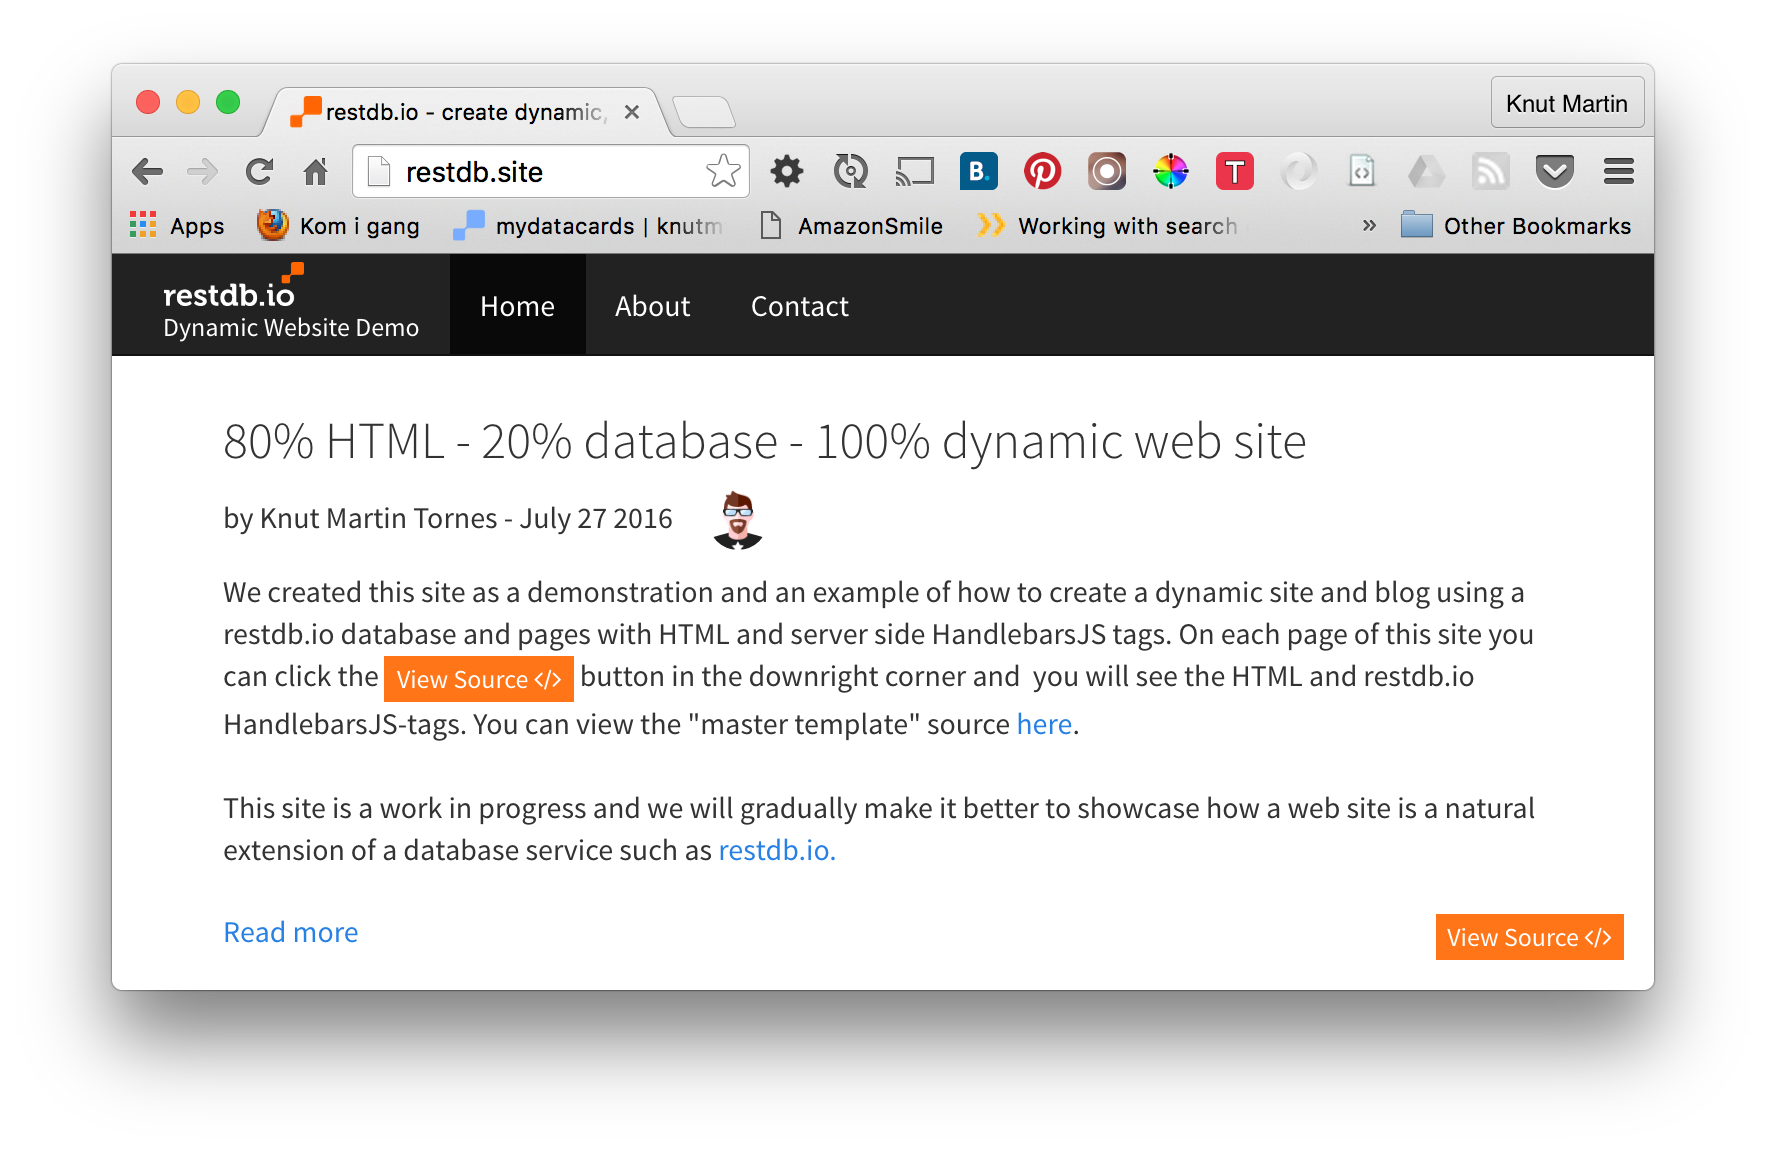Screen dimensions: 1766x1150
Task: Click the page icon in address bar
Action: tap(379, 172)
